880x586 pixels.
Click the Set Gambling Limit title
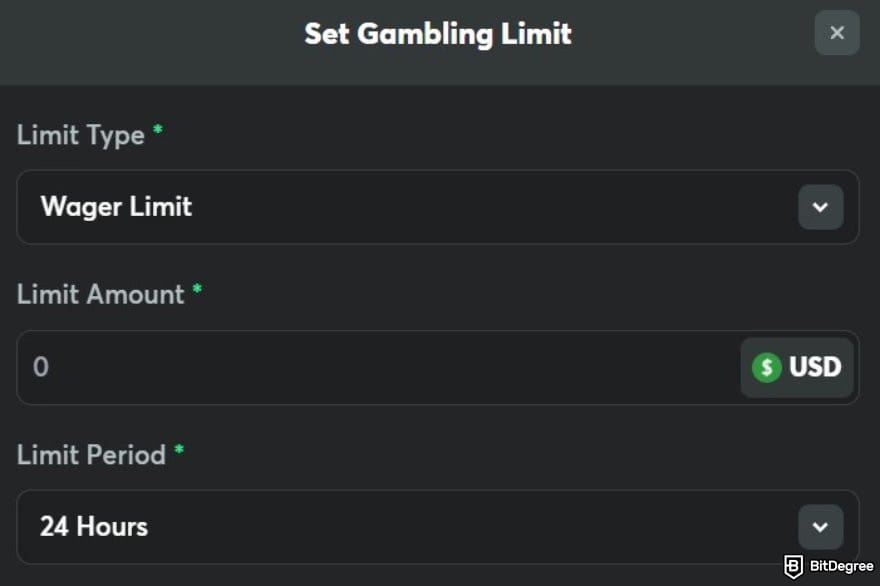click(438, 33)
